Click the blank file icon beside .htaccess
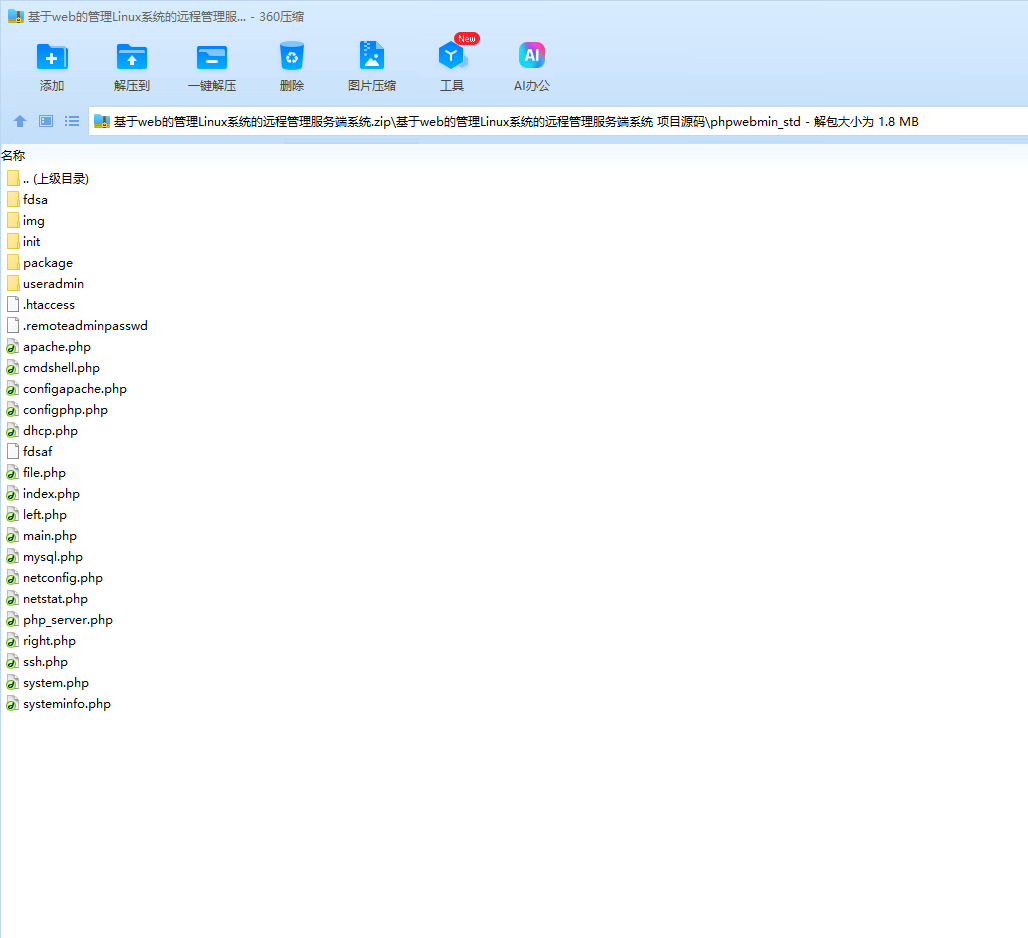The width and height of the screenshot is (1028, 938). [x=12, y=304]
